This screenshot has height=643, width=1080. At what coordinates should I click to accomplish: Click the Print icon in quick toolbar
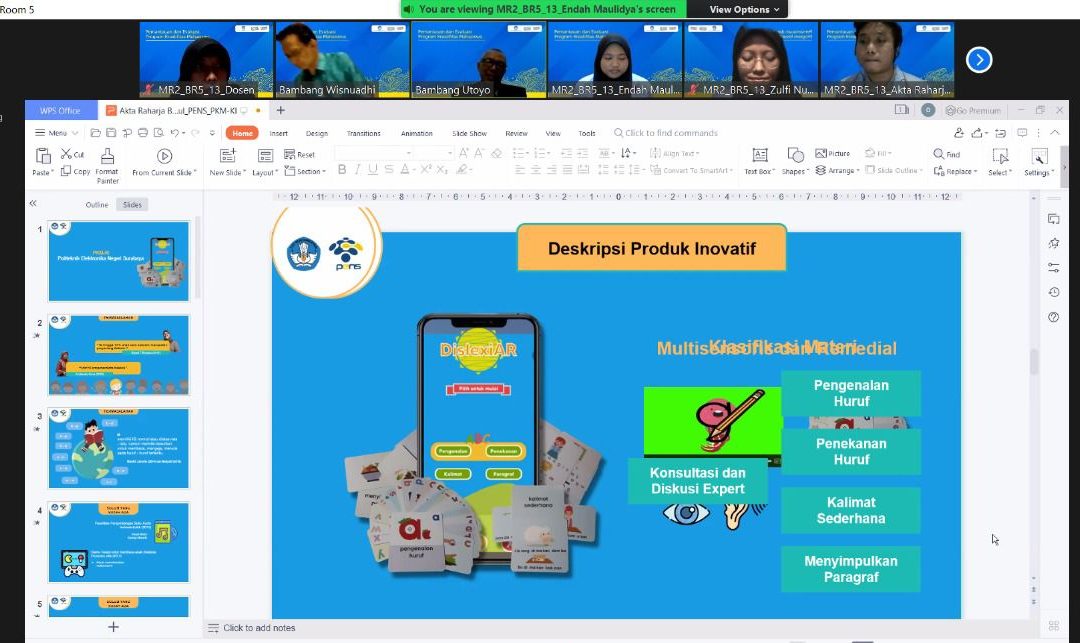click(x=143, y=133)
